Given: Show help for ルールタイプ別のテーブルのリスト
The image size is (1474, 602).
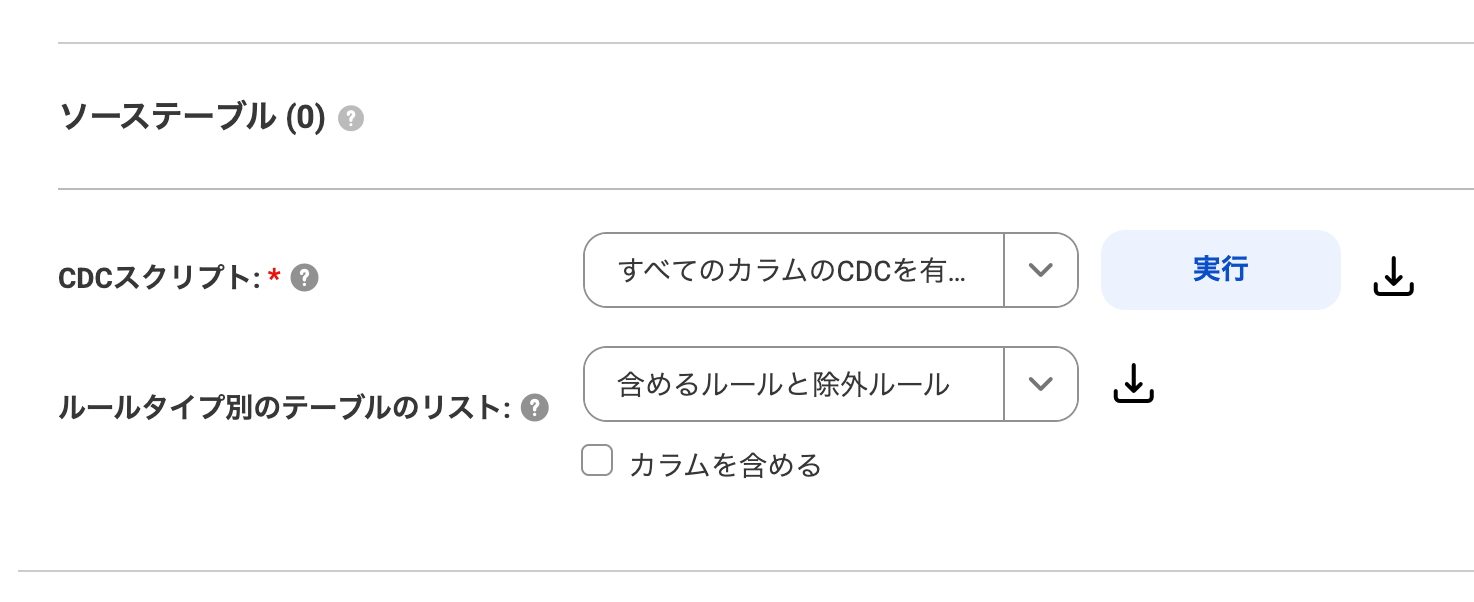Looking at the screenshot, I should 535,408.
